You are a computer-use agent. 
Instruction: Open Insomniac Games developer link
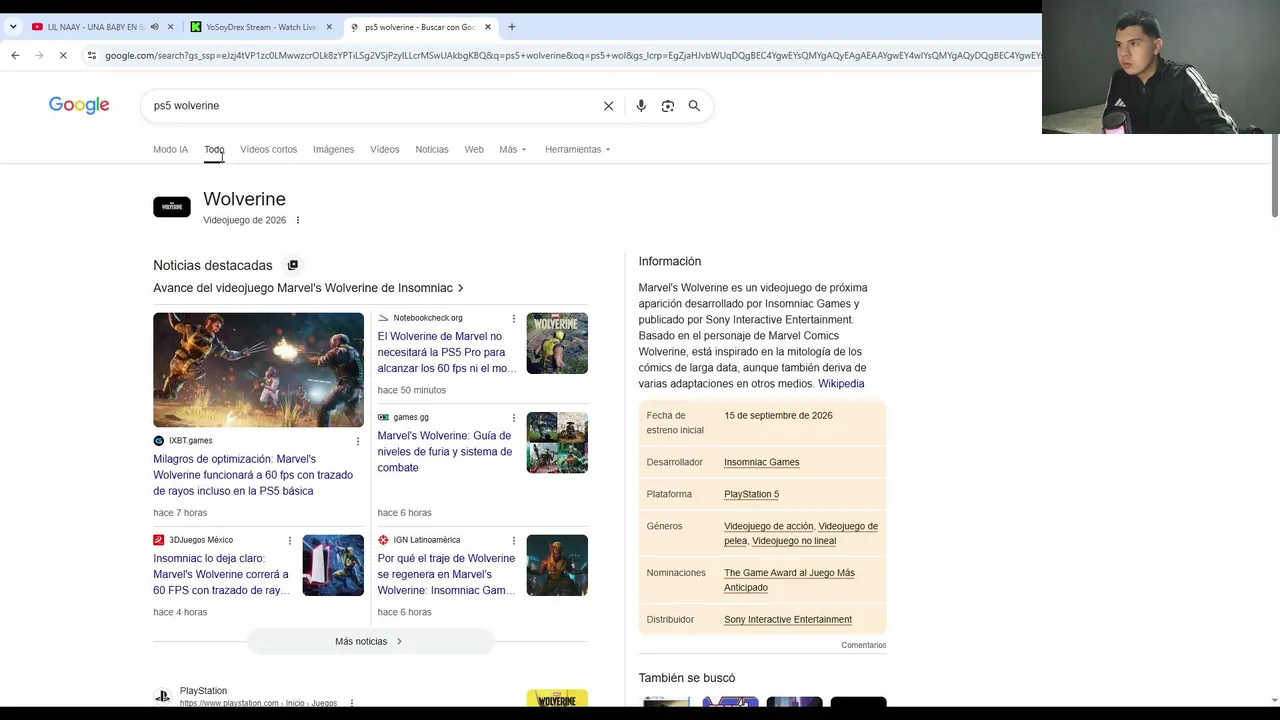pyautogui.click(x=761, y=462)
